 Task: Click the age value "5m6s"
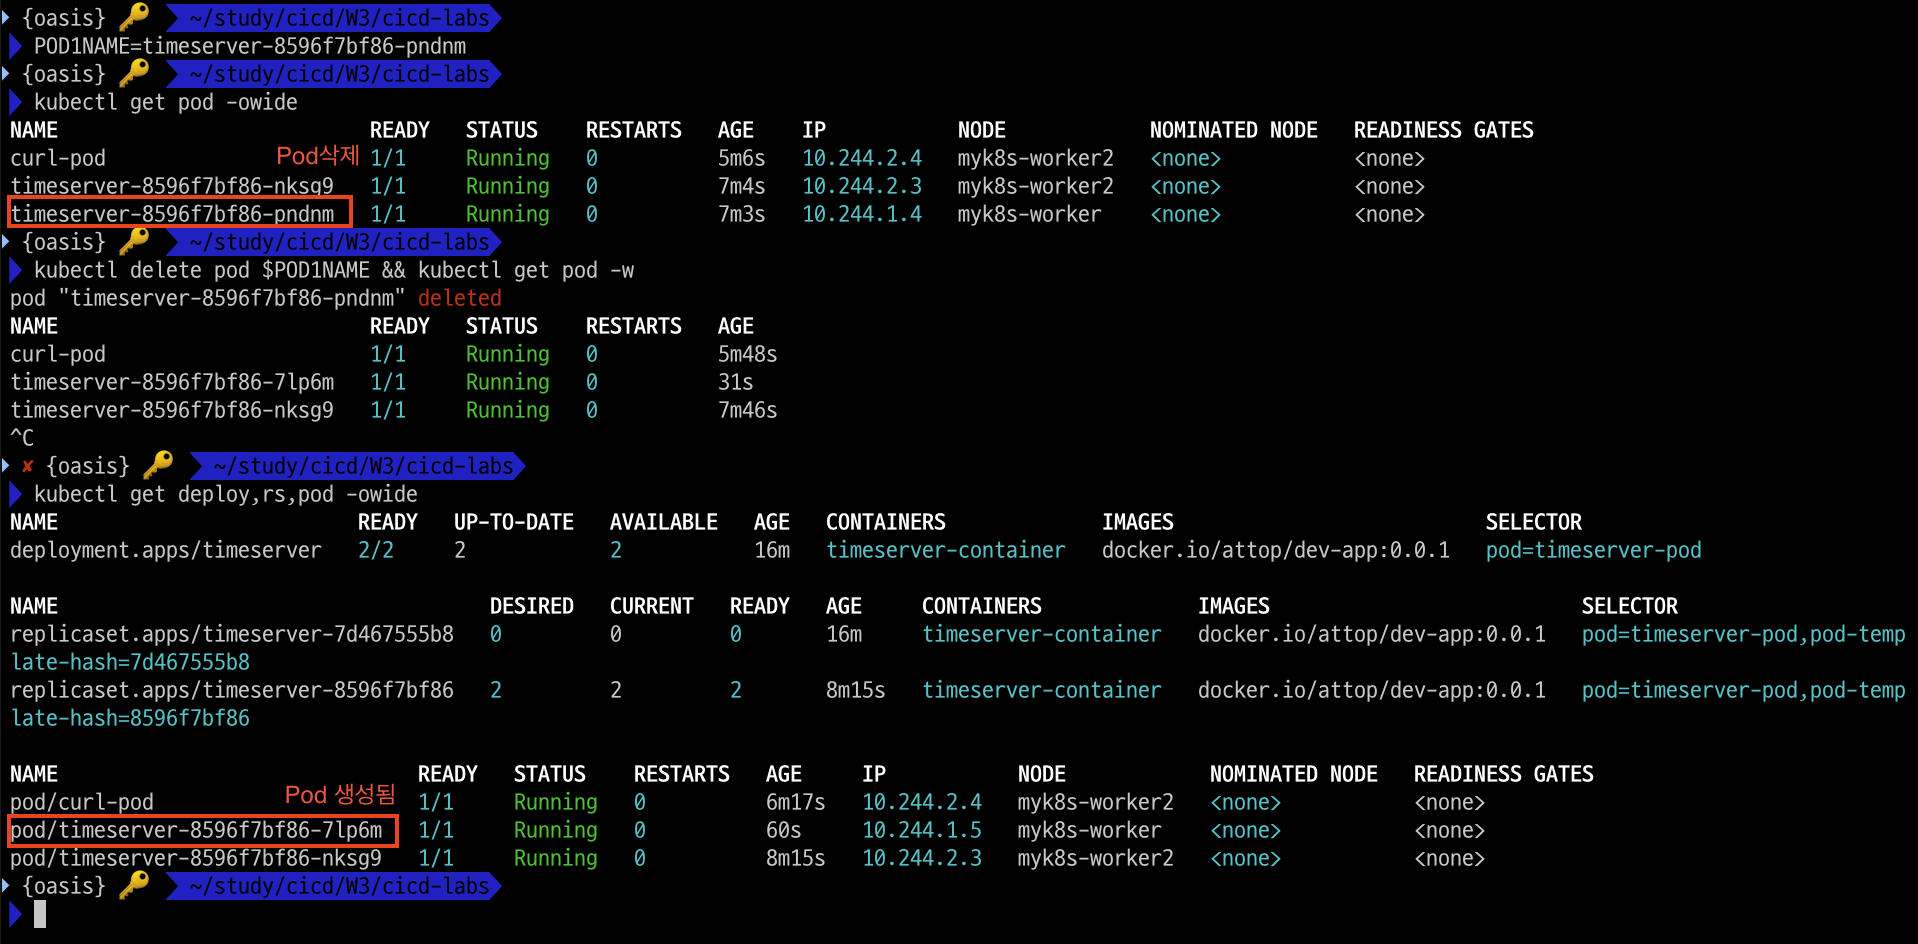tap(741, 158)
